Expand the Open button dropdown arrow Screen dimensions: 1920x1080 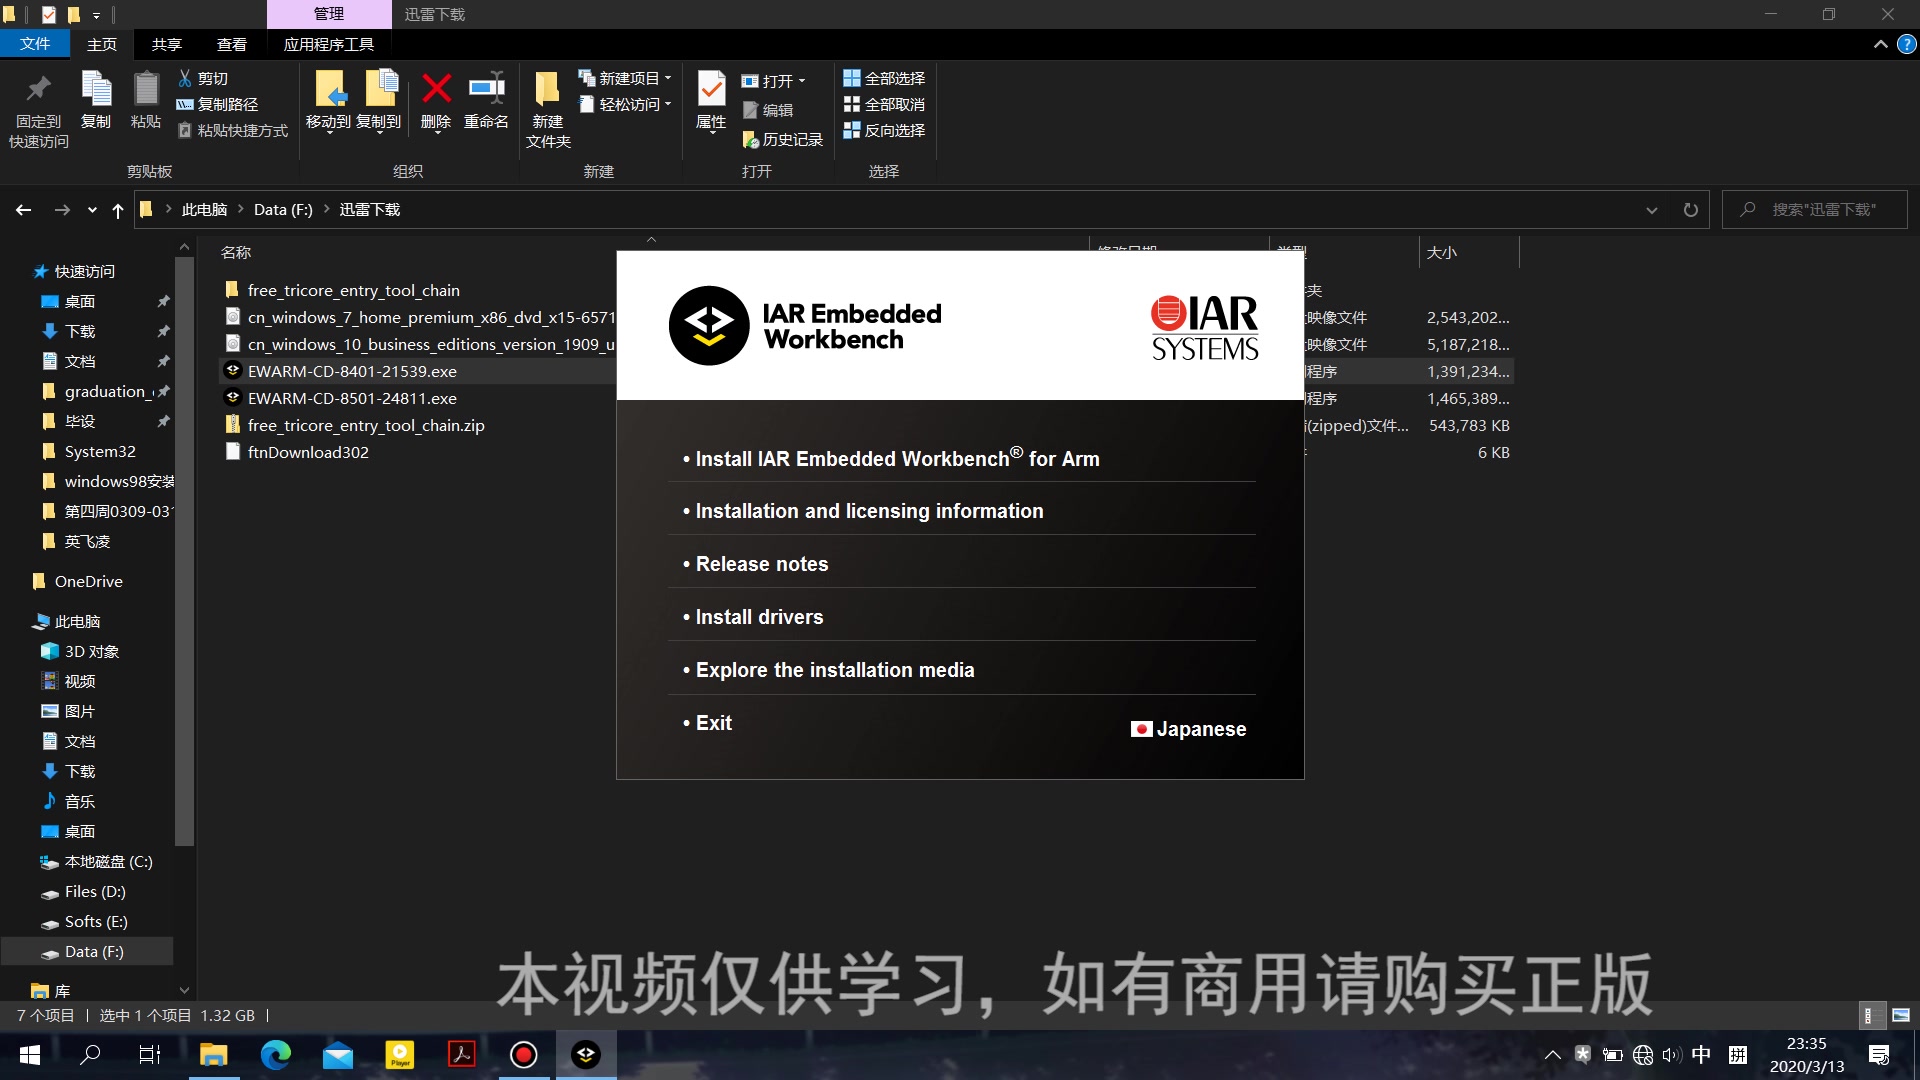click(802, 81)
